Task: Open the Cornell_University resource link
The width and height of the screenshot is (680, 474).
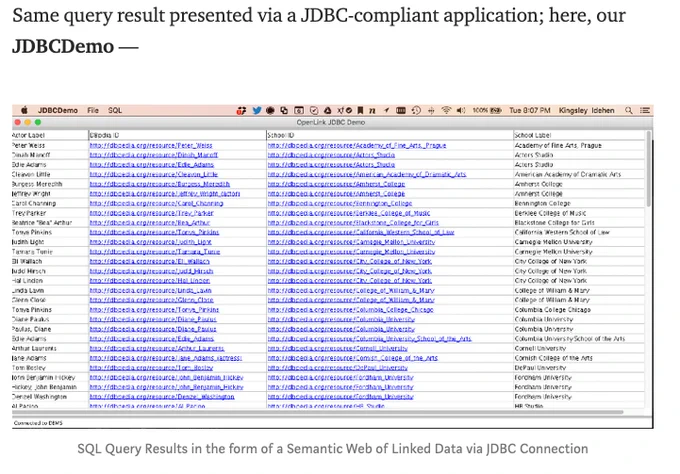Action: point(338,349)
